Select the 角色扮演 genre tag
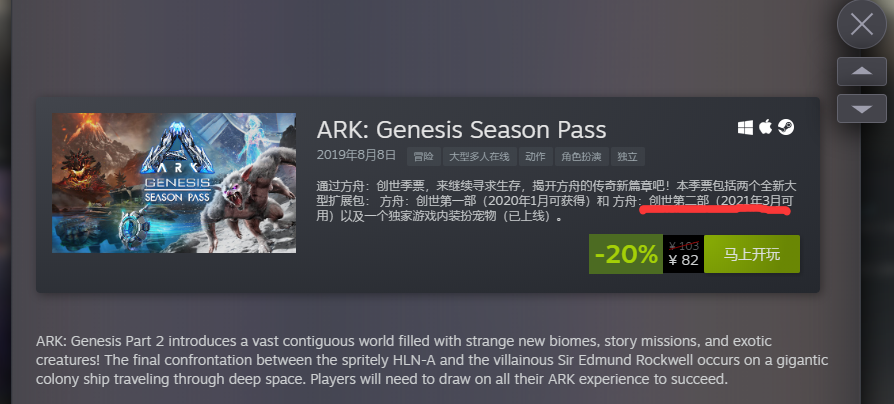 click(x=582, y=157)
